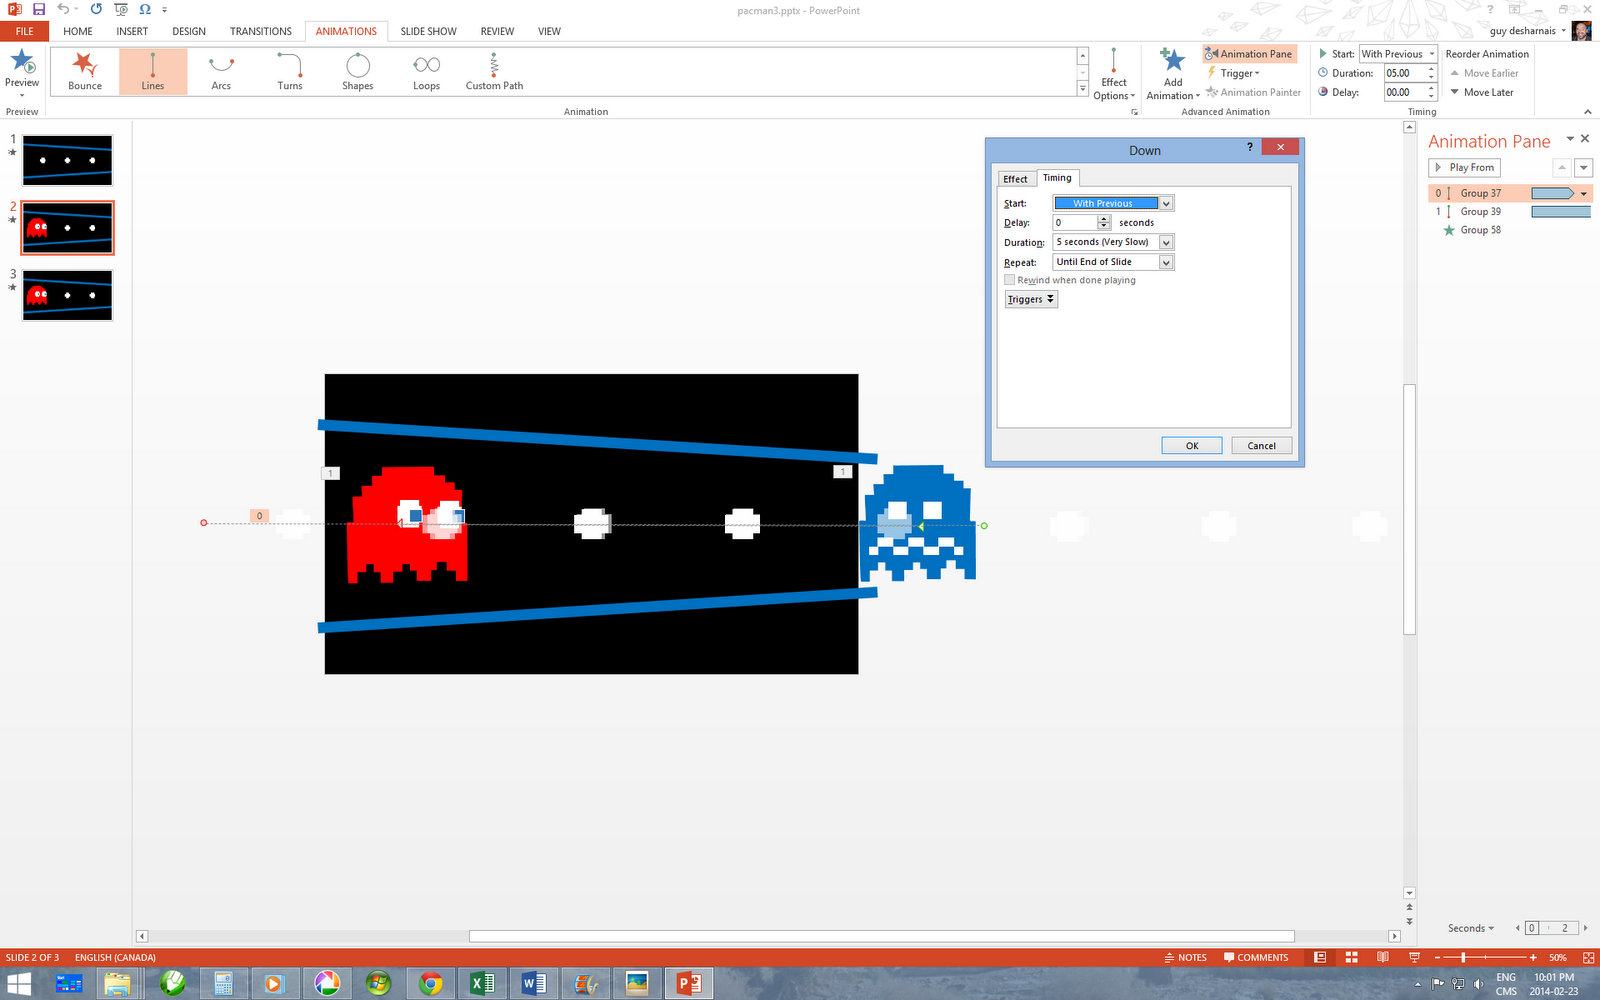Viewport: 1600px width, 1000px height.
Task: Click Move Earlier in Reorder Animation
Action: coord(1485,73)
